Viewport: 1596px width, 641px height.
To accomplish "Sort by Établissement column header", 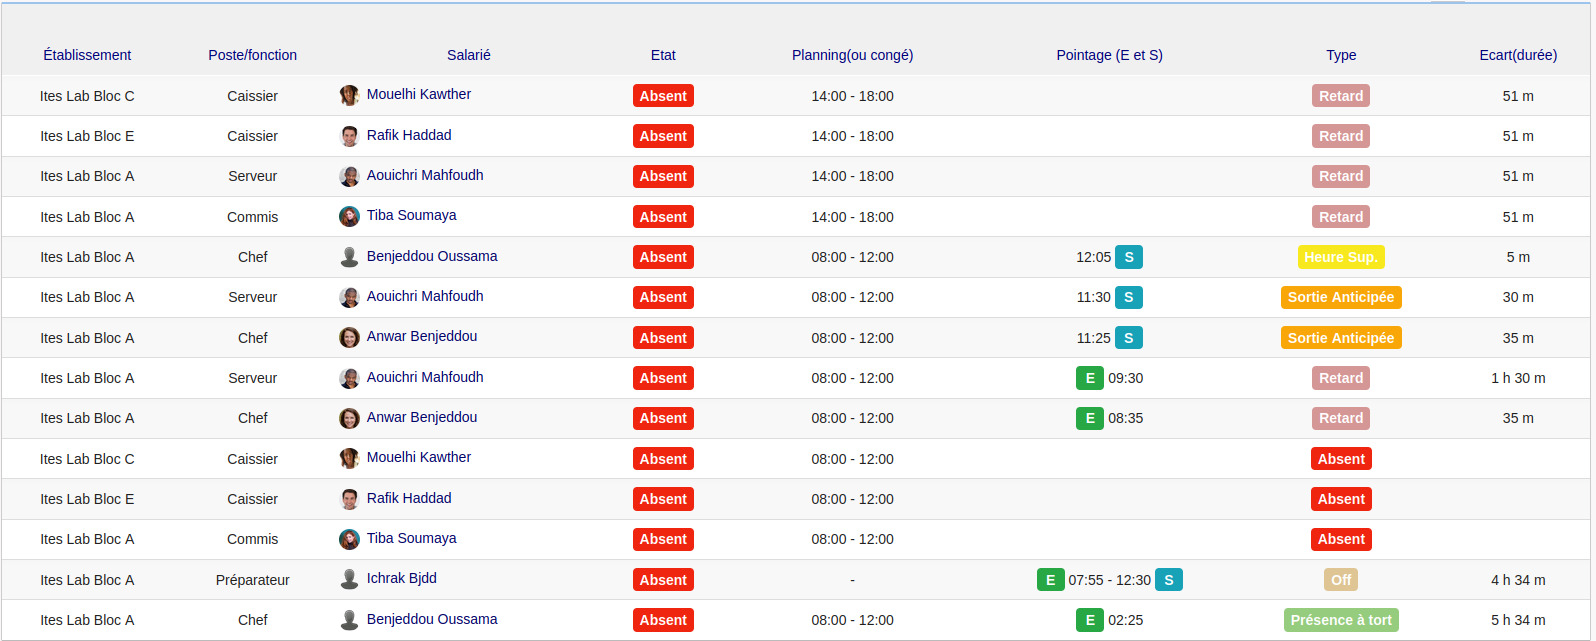I will (x=87, y=55).
